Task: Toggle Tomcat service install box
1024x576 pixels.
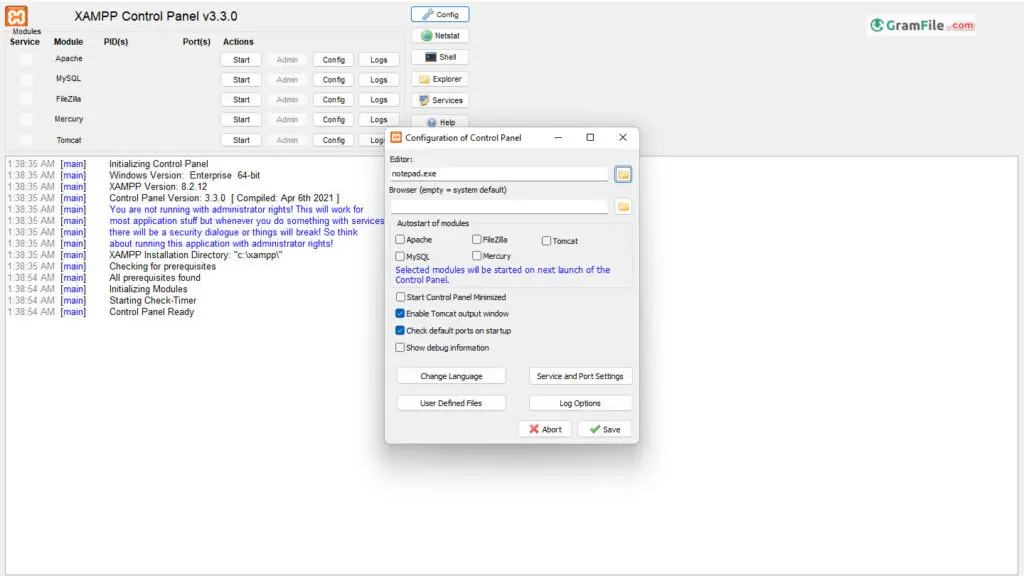Action: coord(25,140)
